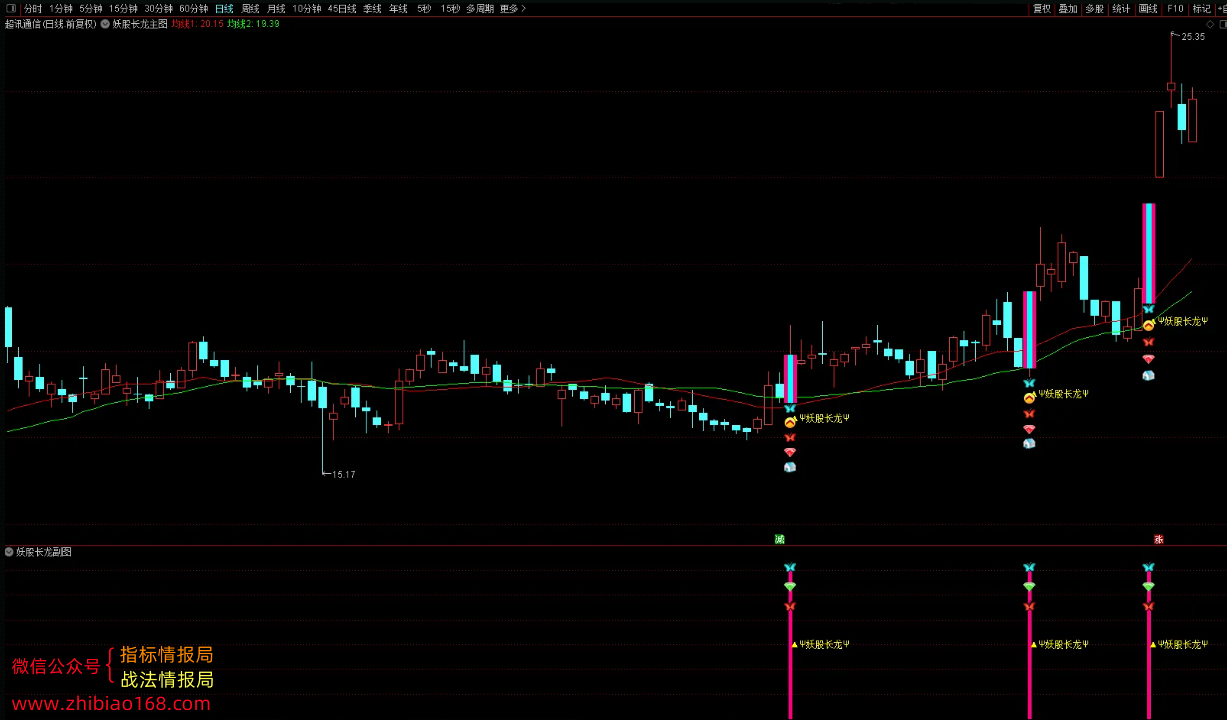The height and width of the screenshot is (720, 1227).
Task: Click red butterfly icon under first signal candle
Action: (790, 437)
